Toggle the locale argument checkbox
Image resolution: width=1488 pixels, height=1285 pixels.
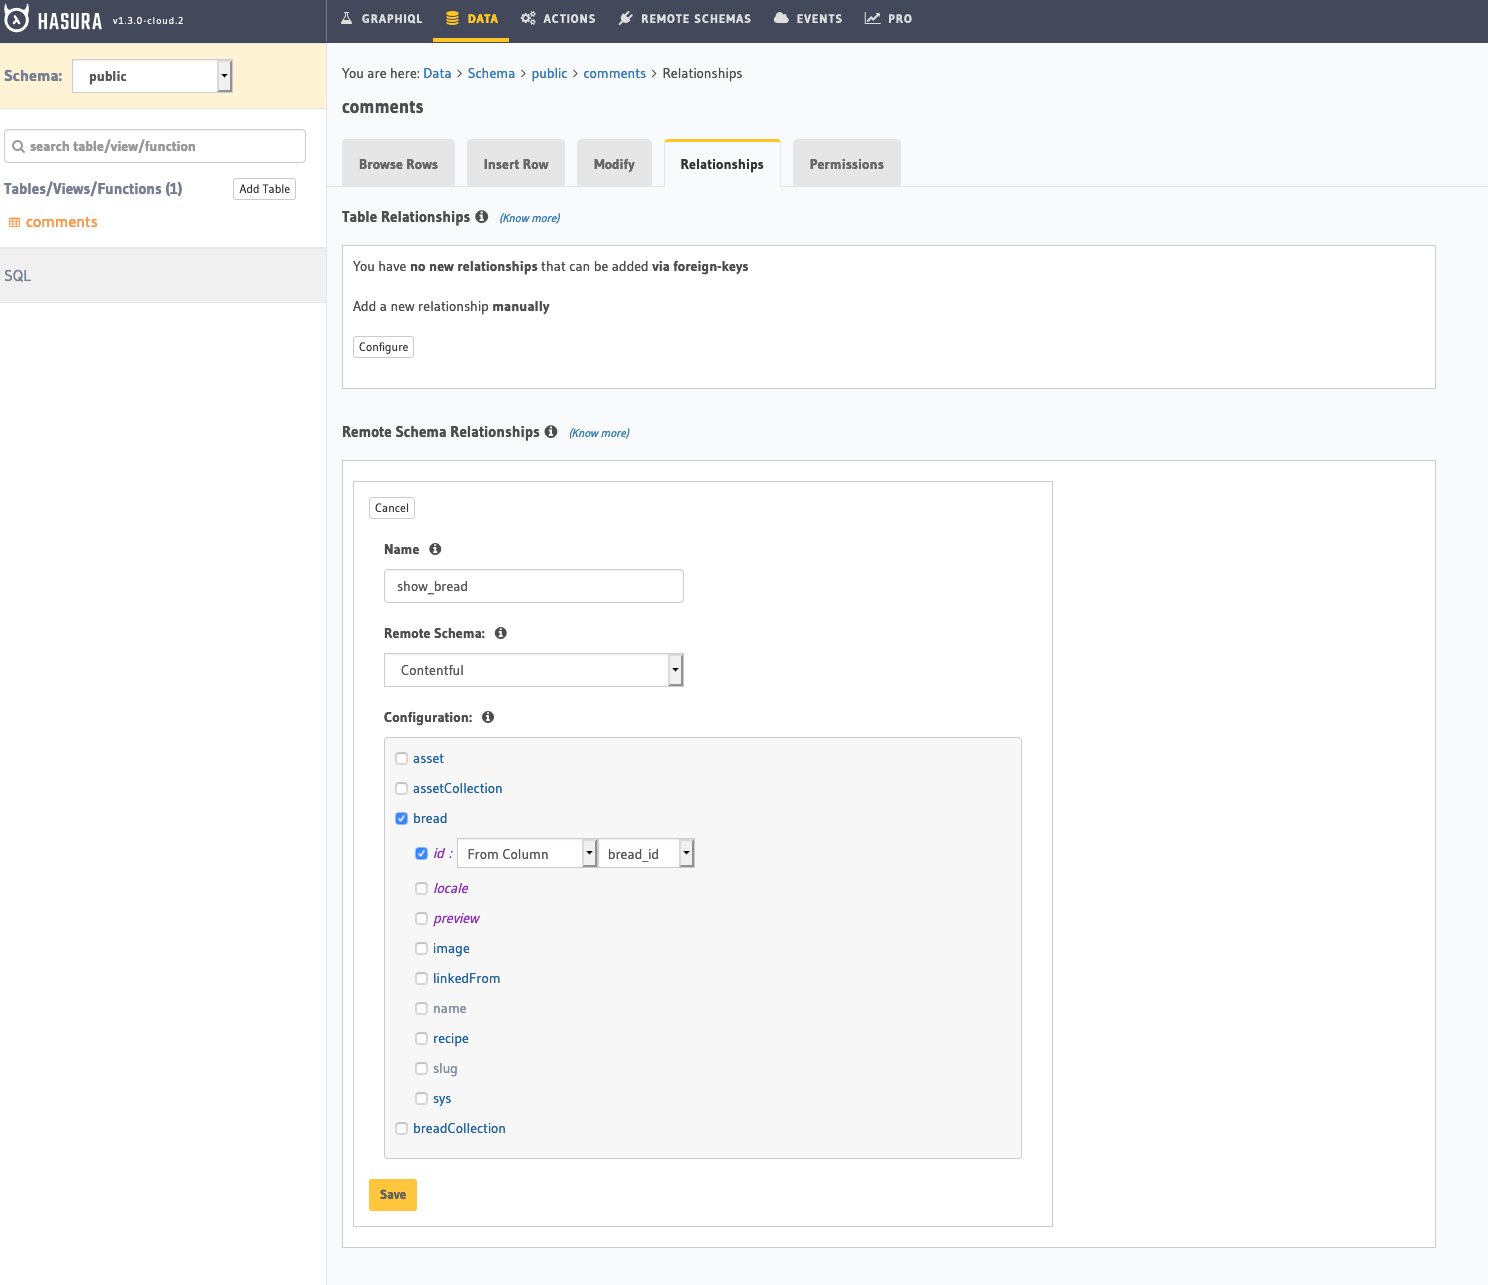click(x=421, y=888)
